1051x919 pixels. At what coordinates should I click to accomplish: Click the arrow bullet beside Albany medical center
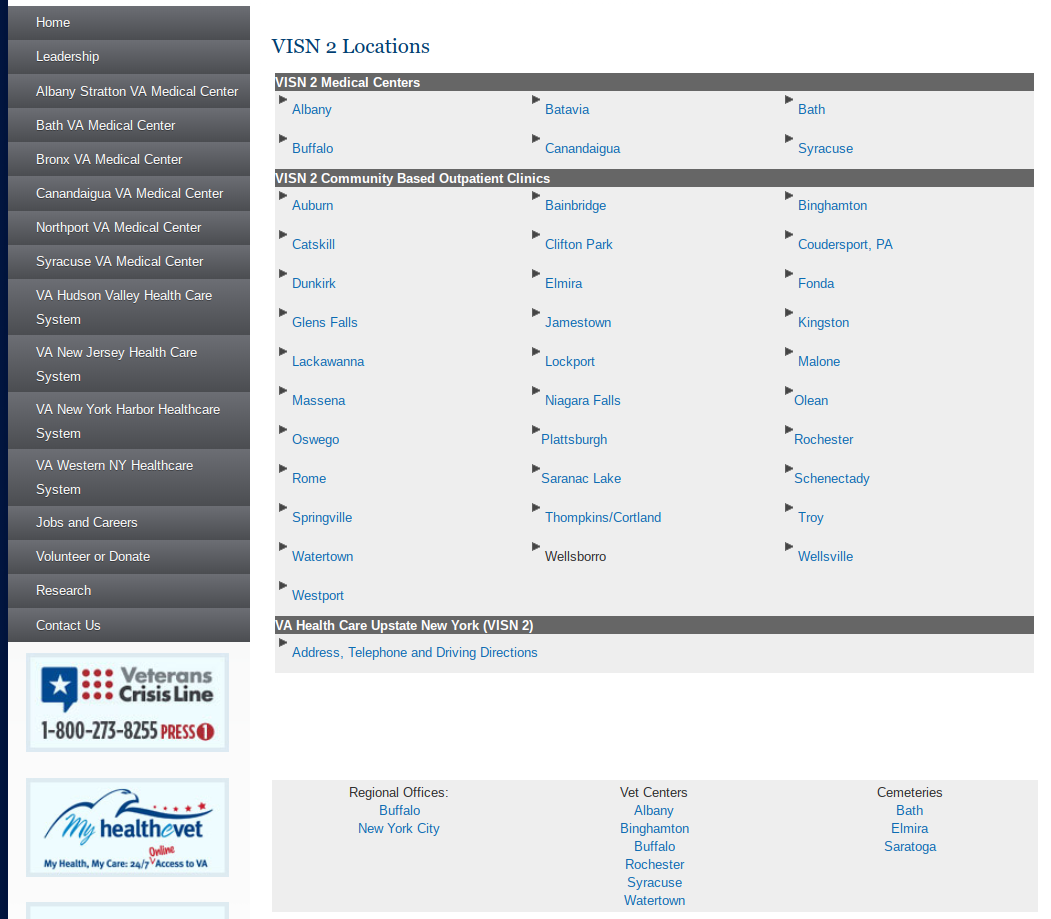coord(283,99)
